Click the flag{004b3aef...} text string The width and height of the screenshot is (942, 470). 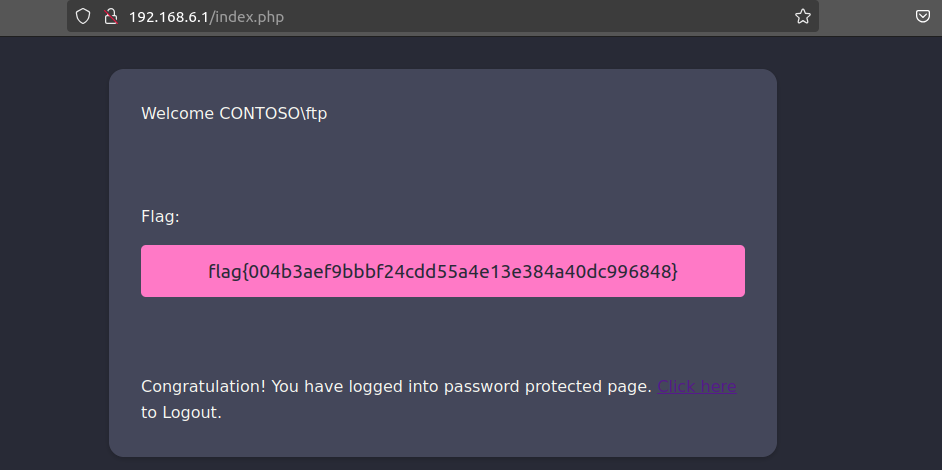point(443,271)
